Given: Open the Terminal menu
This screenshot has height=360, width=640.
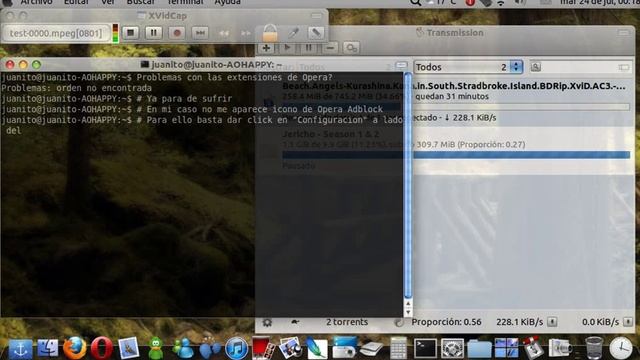Looking at the screenshot, I should coord(185,2).
